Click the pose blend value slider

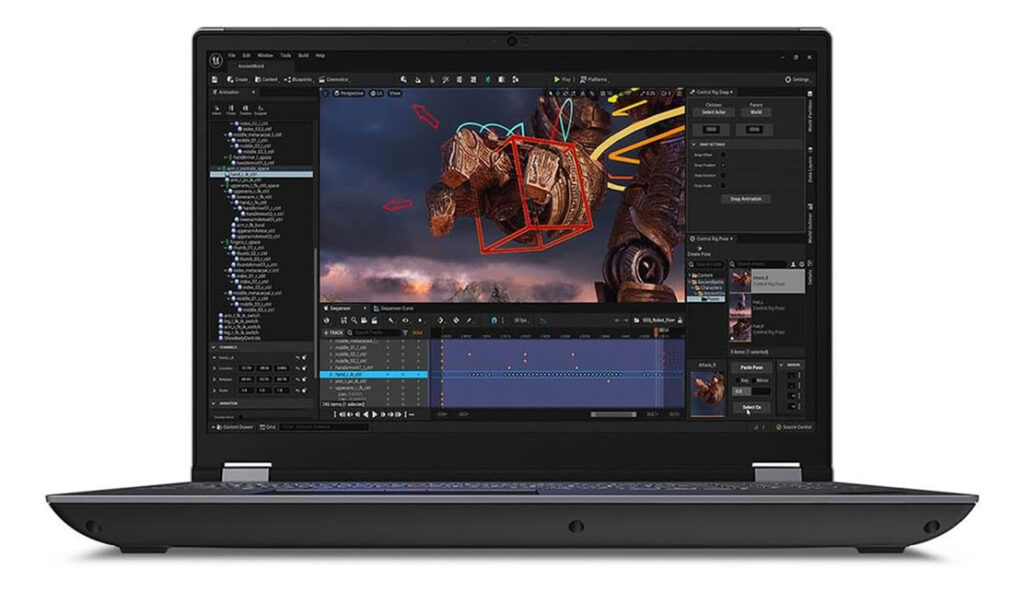pyautogui.click(x=751, y=391)
